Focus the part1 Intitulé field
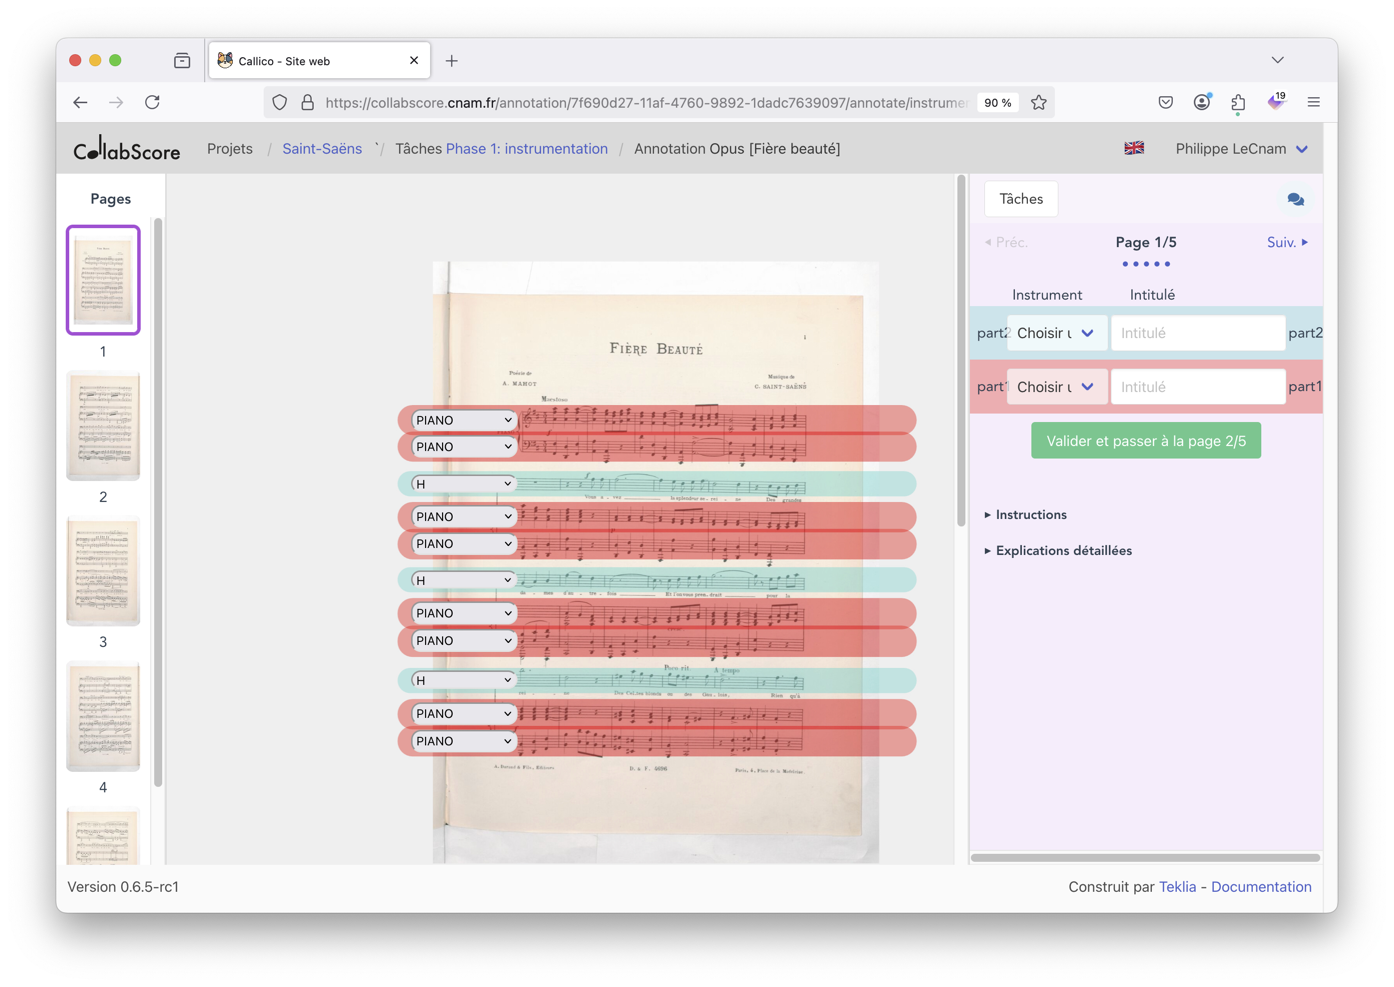 (1198, 387)
